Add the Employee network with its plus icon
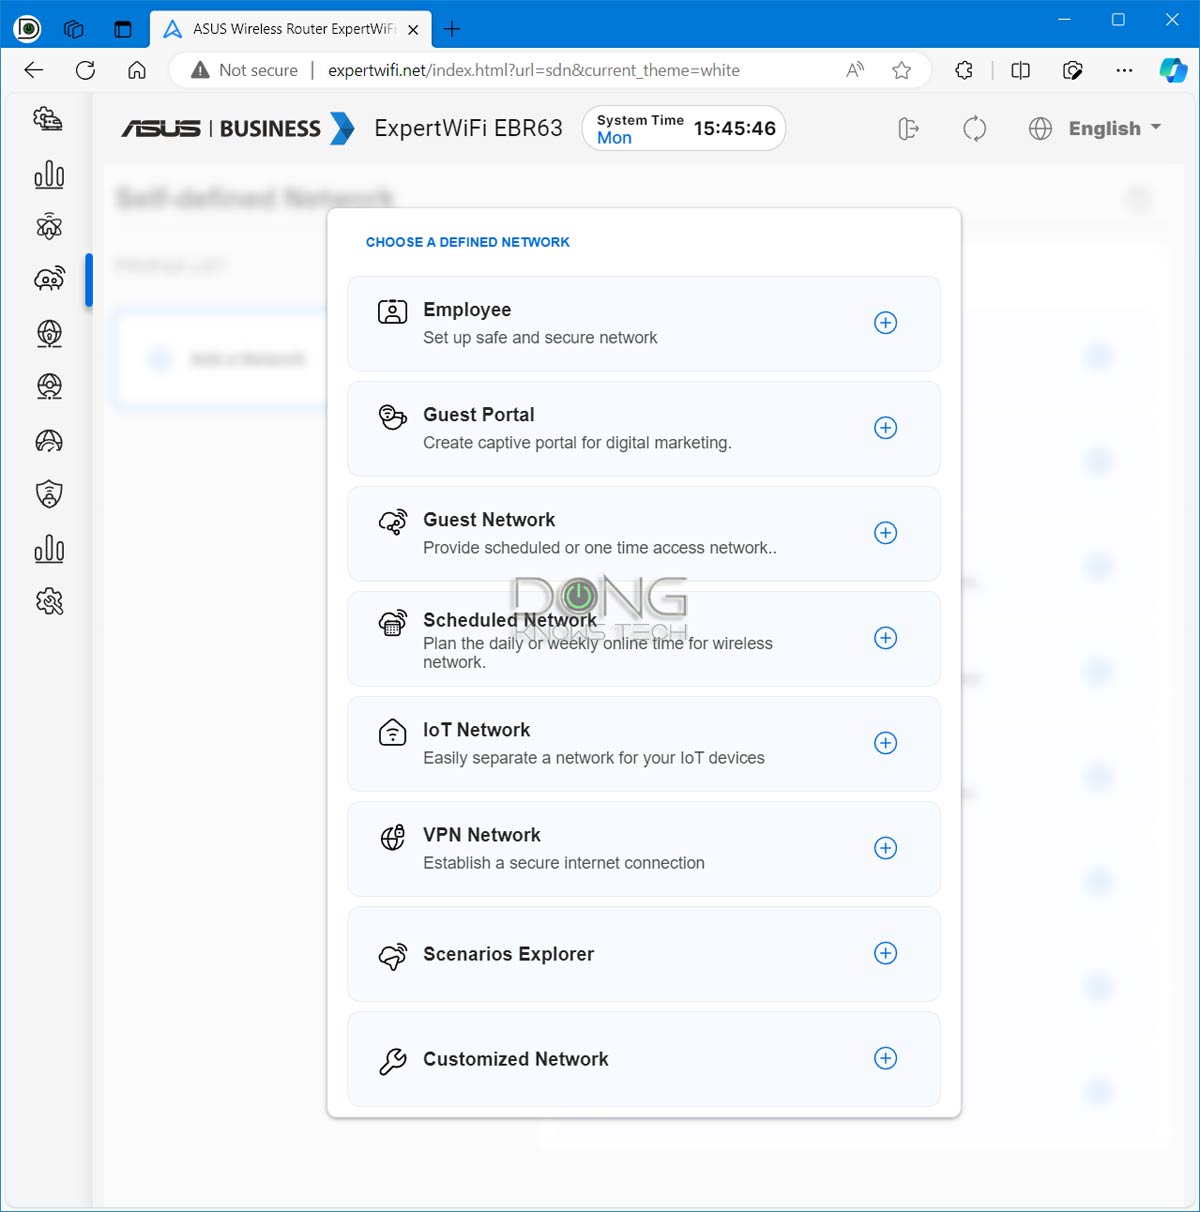The image size is (1200, 1212). pyautogui.click(x=885, y=323)
